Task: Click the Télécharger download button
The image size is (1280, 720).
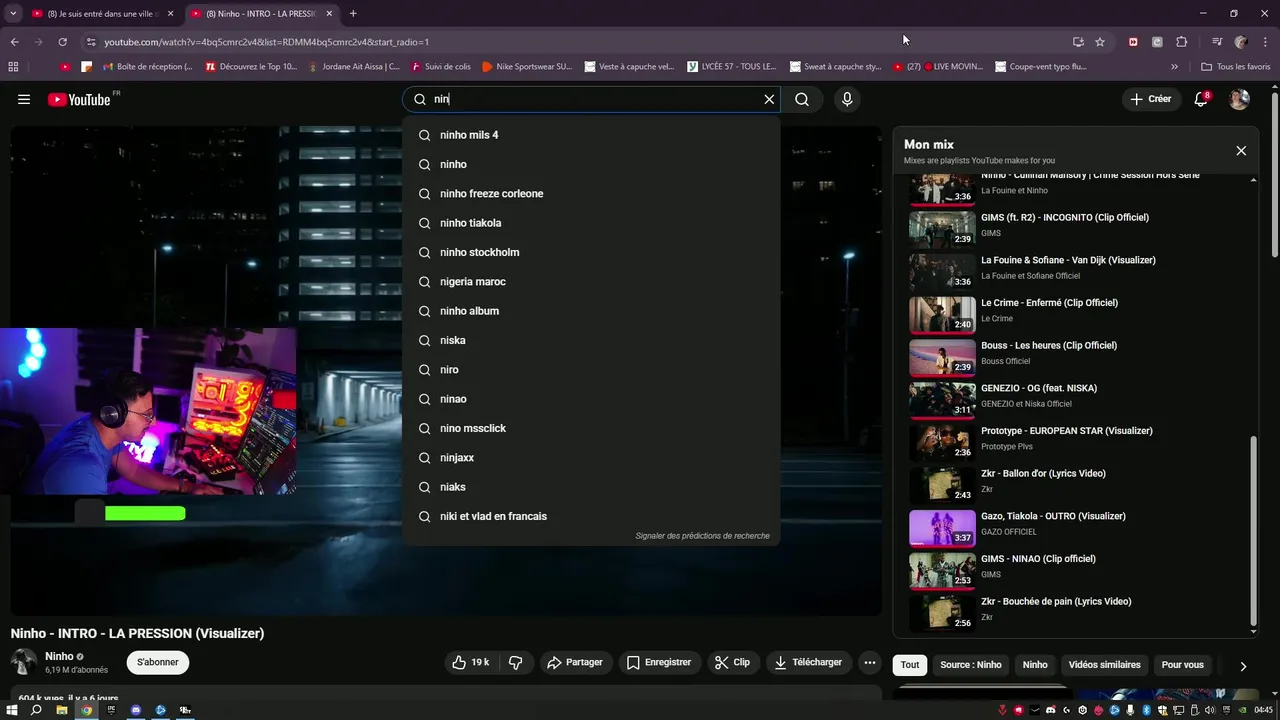Action: (809, 662)
